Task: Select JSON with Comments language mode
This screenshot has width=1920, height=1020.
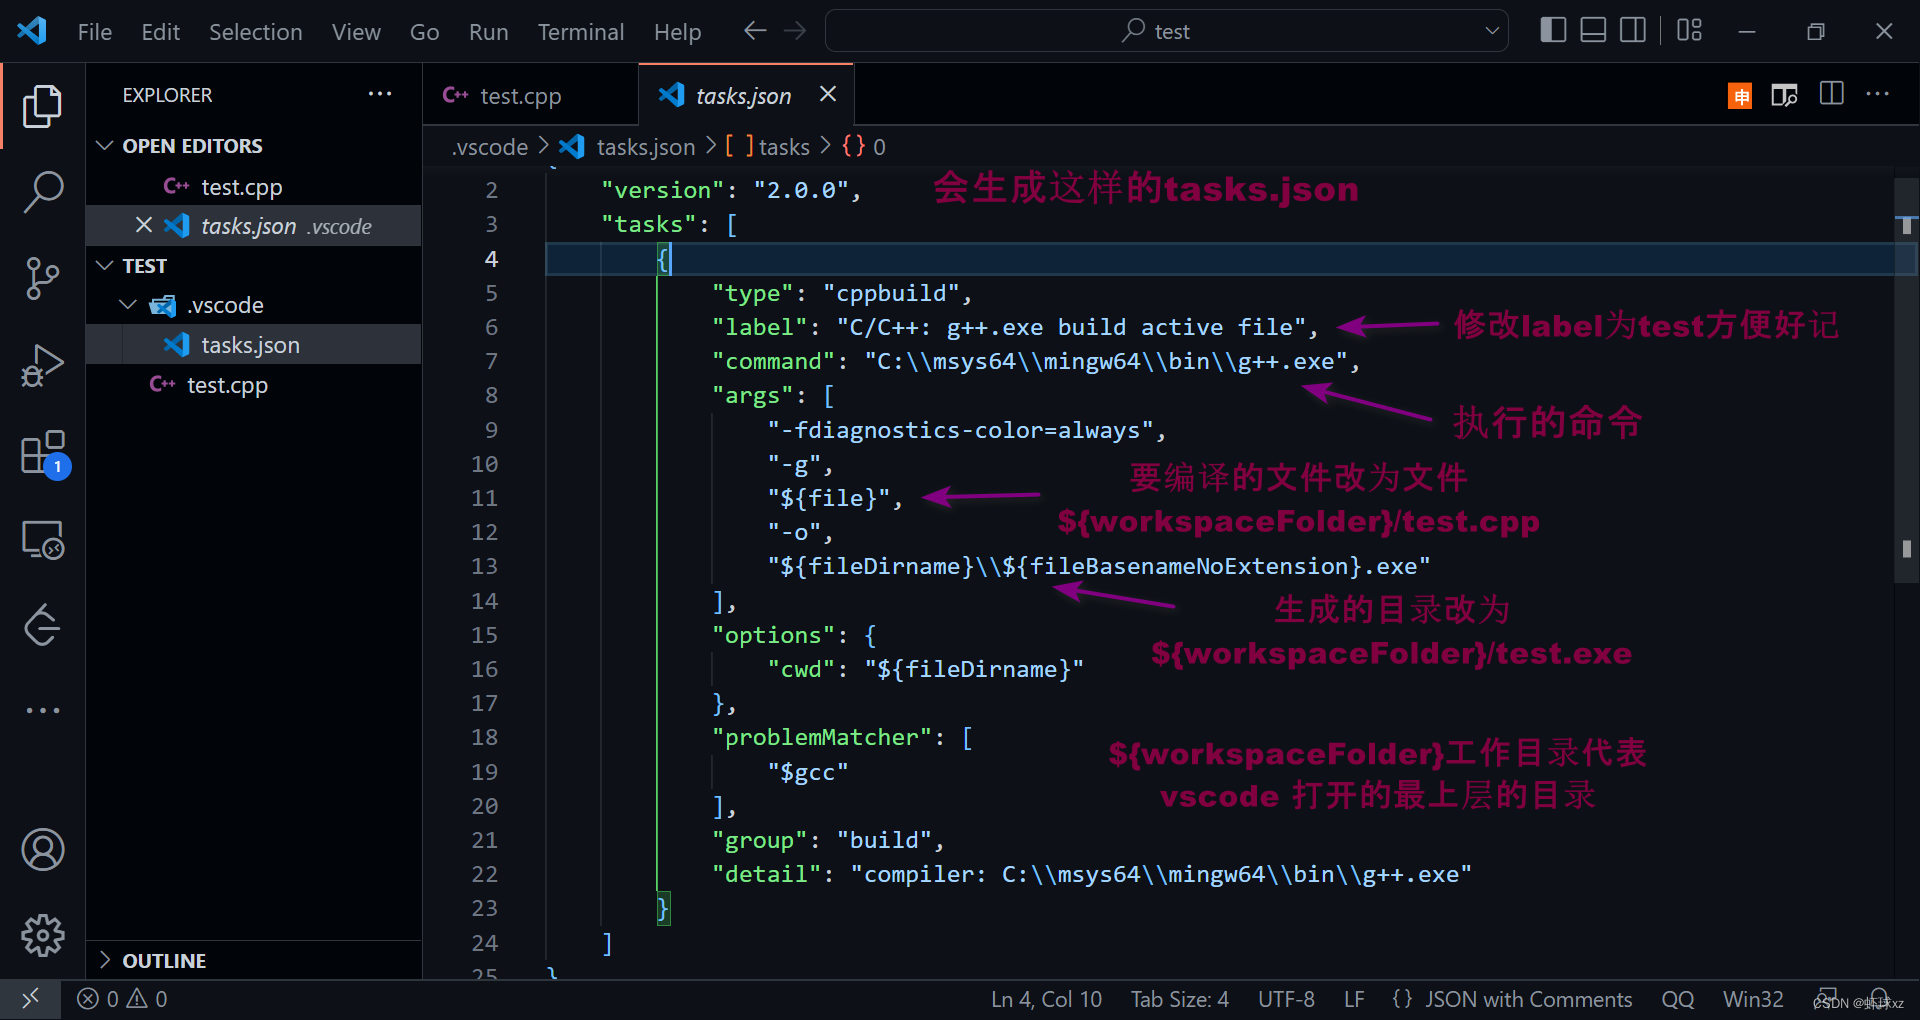Action: pos(1511,999)
